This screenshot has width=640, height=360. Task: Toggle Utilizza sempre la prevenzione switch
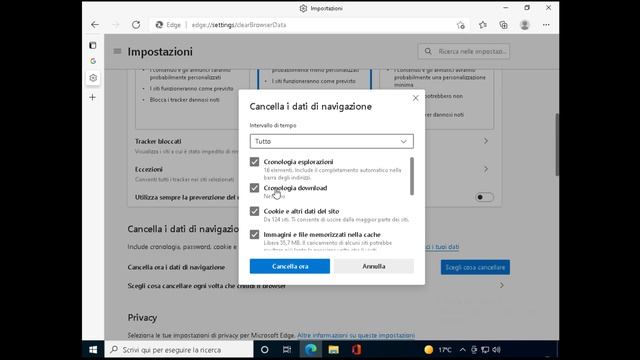(484, 197)
